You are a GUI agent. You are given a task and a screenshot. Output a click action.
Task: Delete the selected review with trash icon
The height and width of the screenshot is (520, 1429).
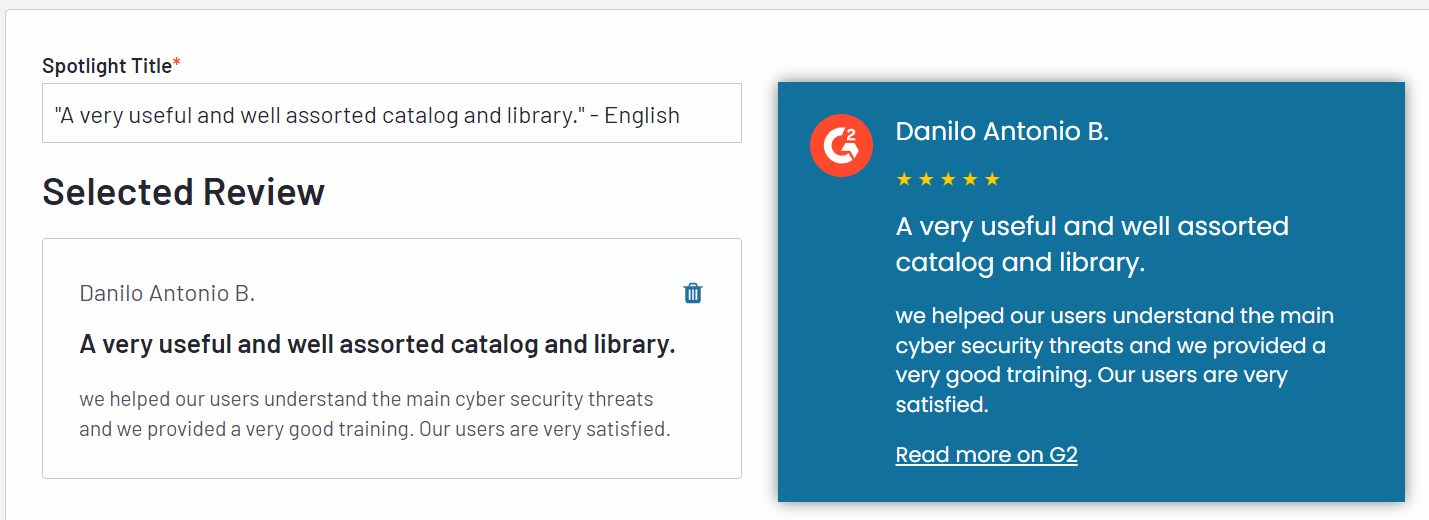(x=693, y=293)
